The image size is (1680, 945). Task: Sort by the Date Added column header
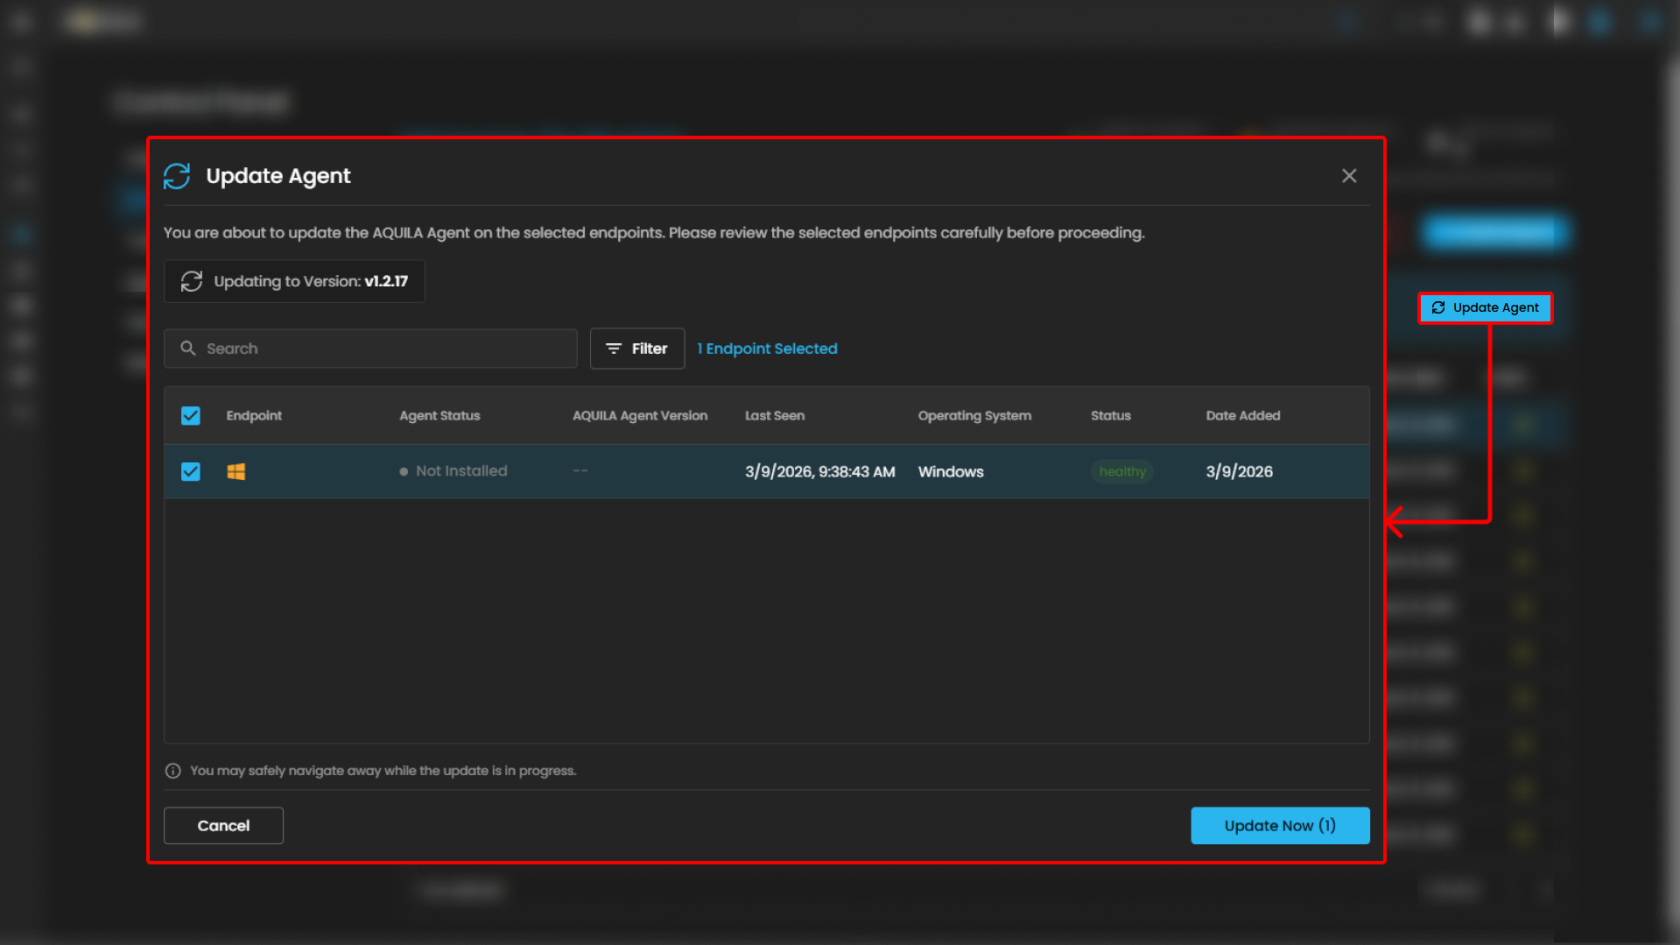(x=1242, y=416)
